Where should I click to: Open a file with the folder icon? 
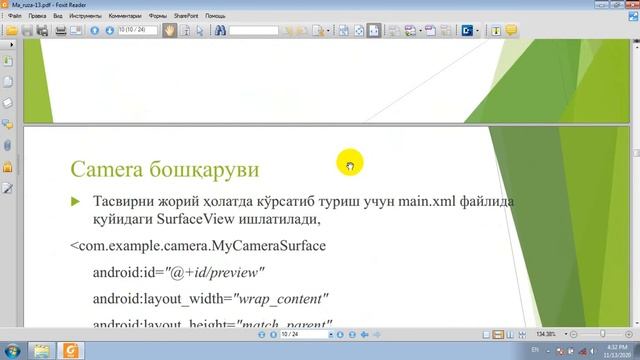coord(11,31)
